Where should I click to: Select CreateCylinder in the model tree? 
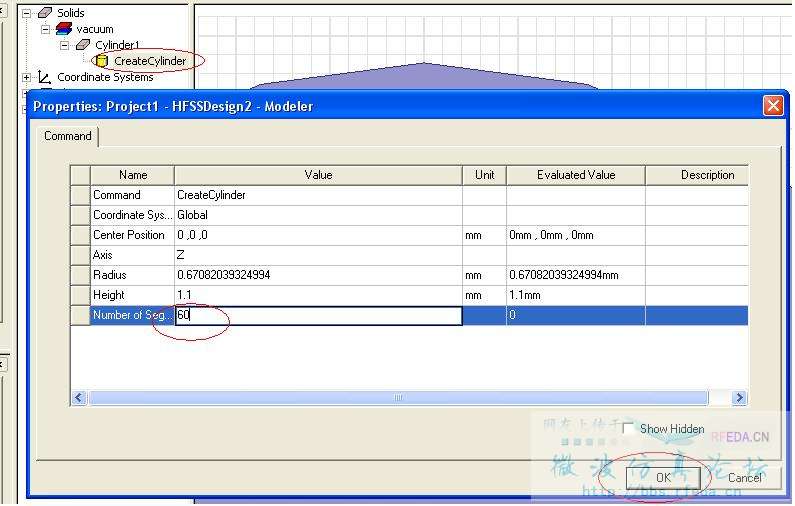150,61
